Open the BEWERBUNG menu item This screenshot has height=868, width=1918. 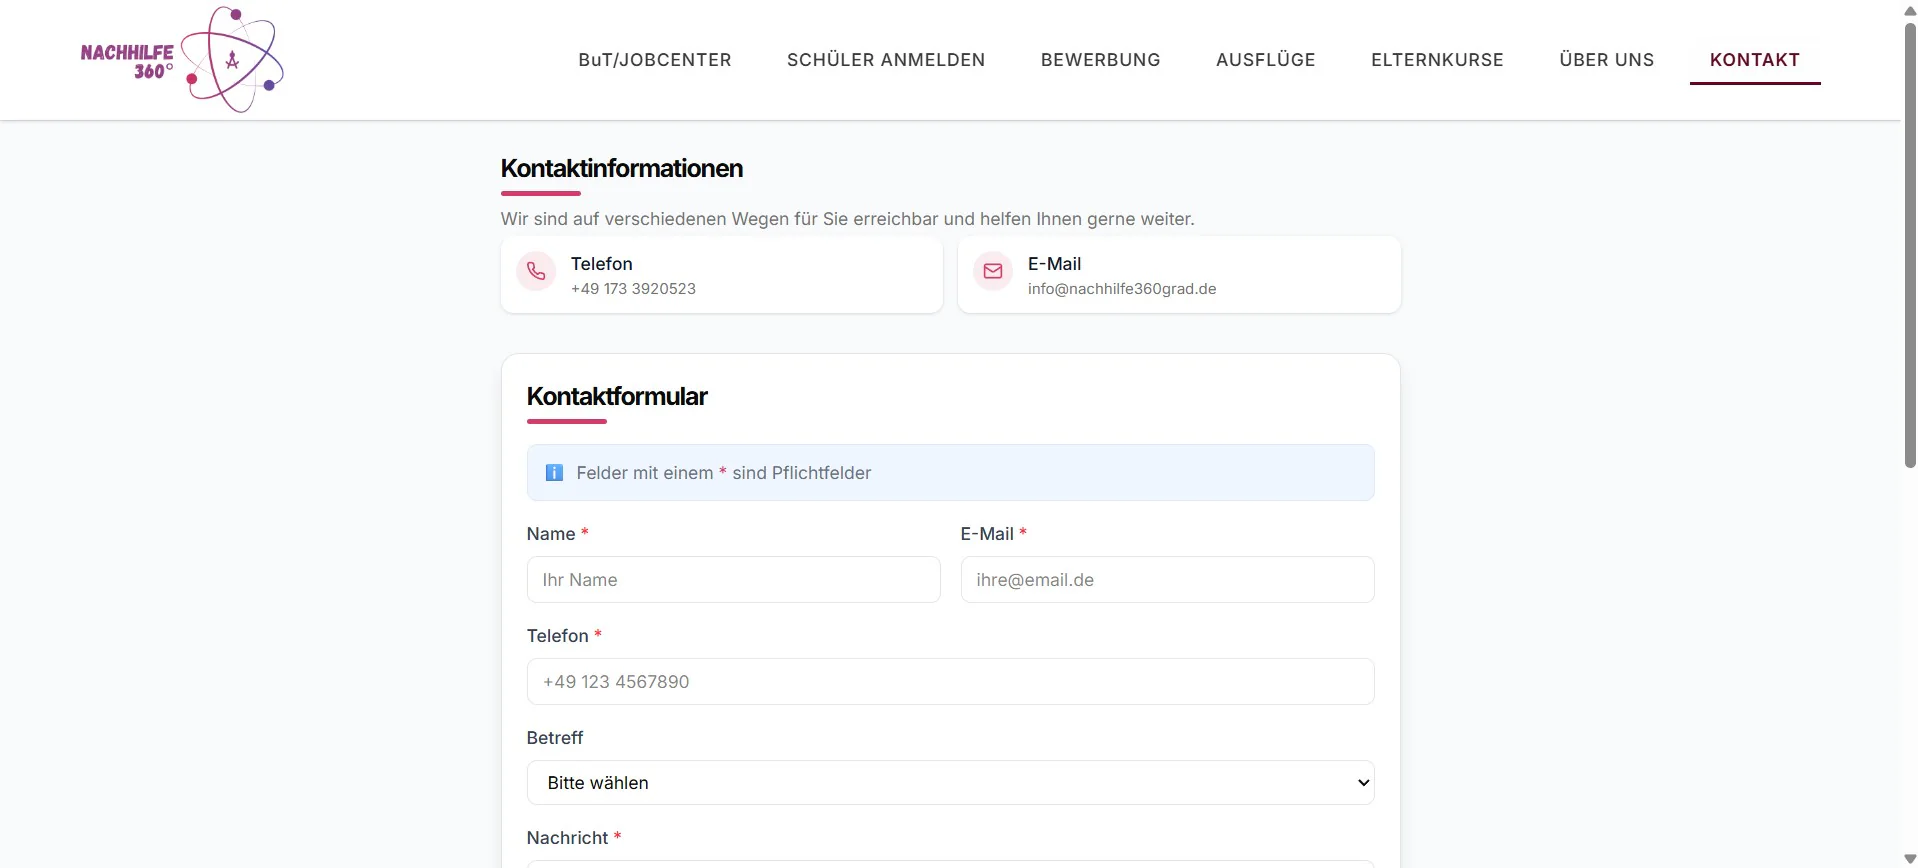pos(1101,60)
